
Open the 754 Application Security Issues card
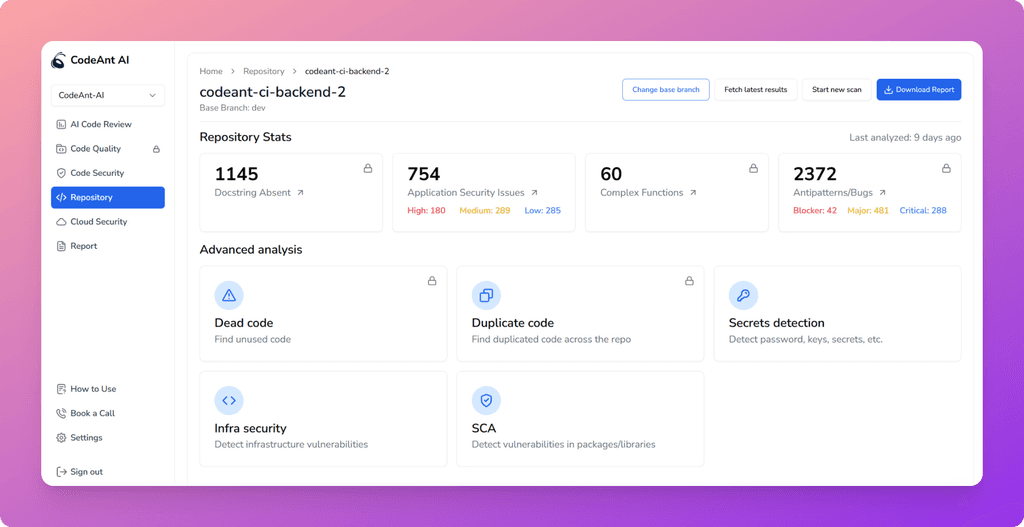click(x=483, y=193)
